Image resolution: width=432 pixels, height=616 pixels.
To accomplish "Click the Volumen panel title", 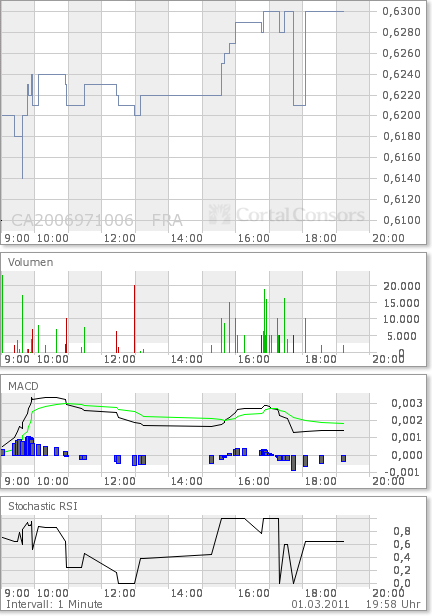I will point(30,262).
